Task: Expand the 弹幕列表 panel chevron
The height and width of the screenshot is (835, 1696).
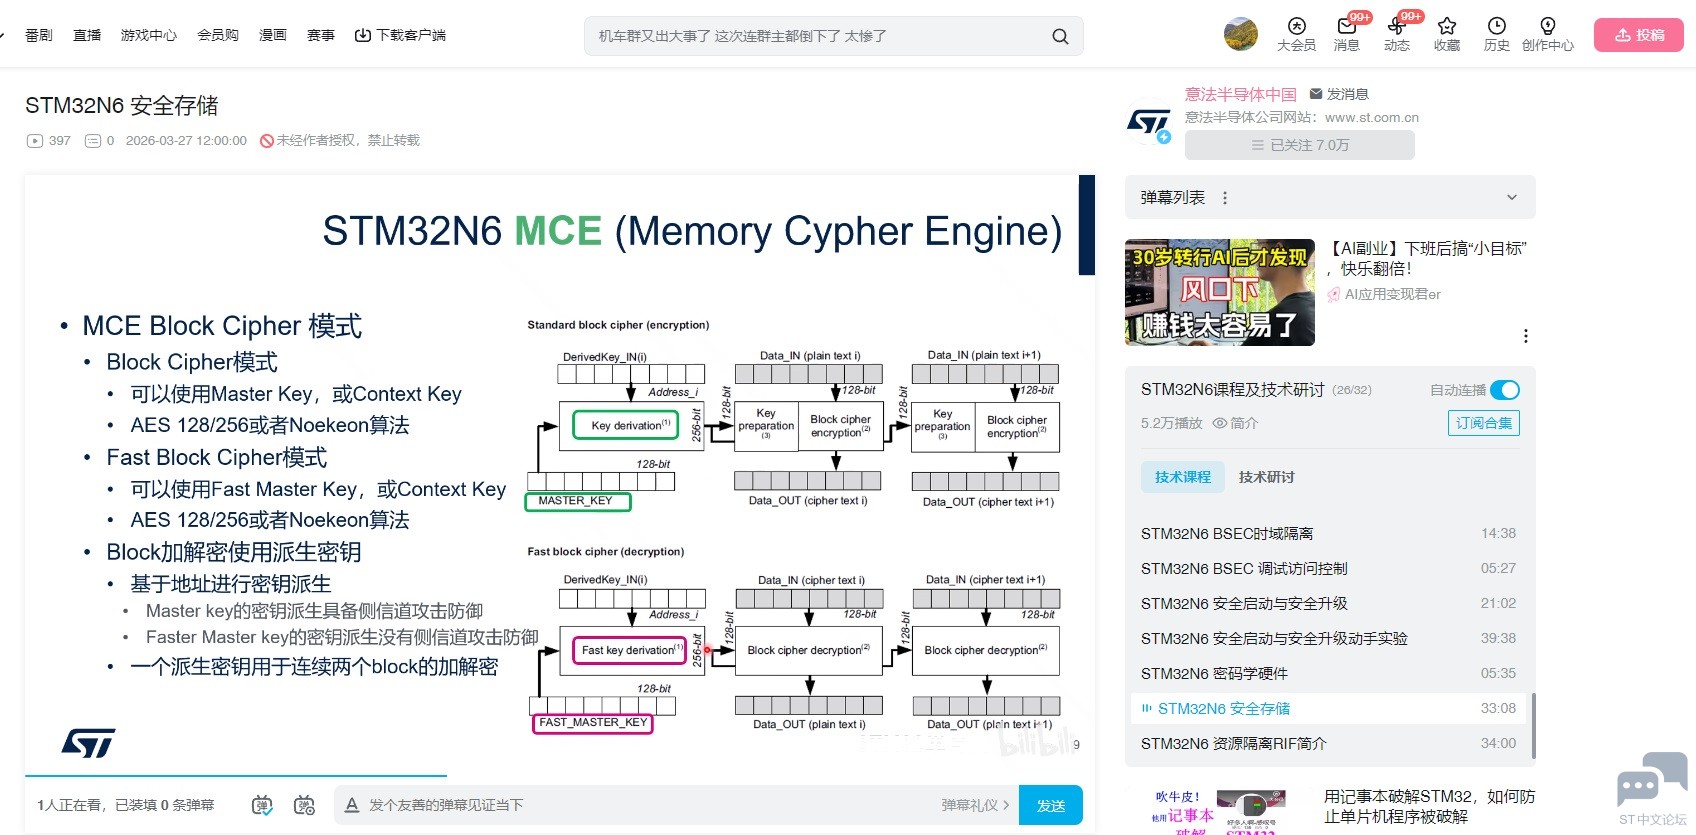Action: pos(1512,198)
